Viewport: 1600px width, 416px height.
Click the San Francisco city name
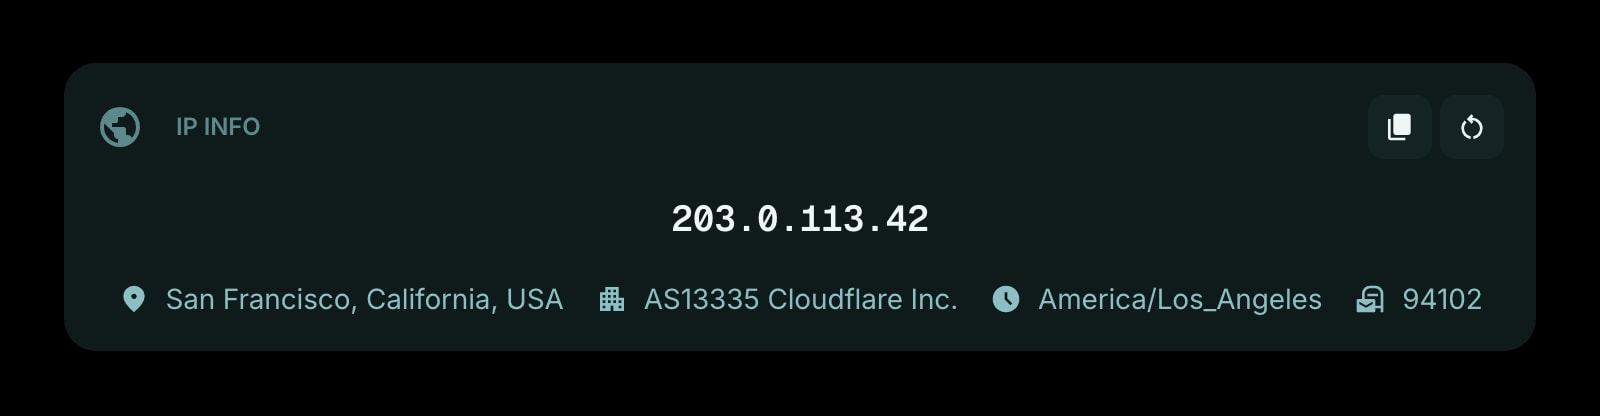tap(258, 299)
